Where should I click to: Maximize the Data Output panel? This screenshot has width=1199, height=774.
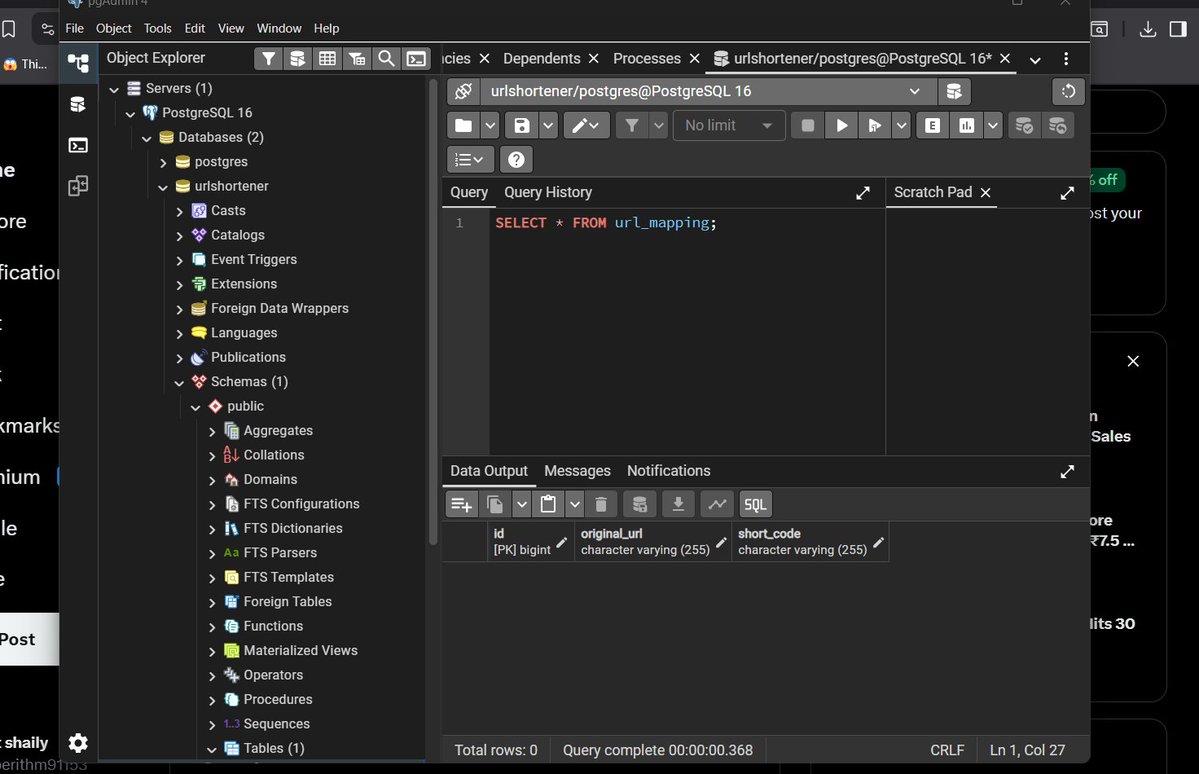click(x=1067, y=472)
